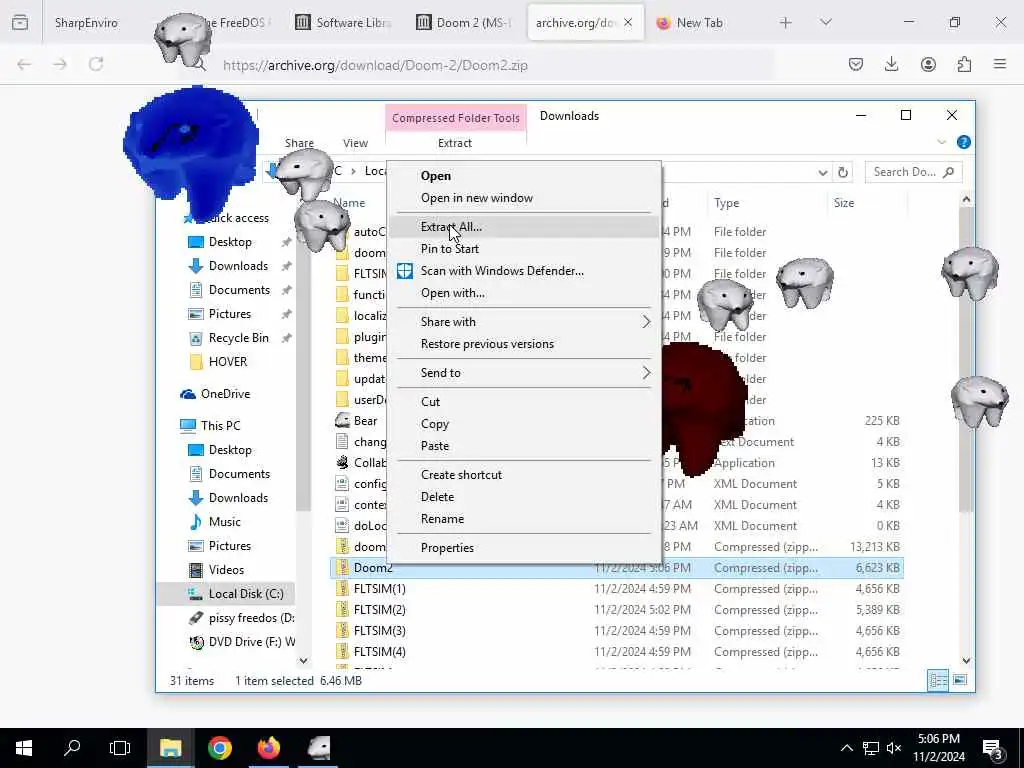Open Music folder under This PC
Image resolution: width=1024 pixels, height=768 pixels.
pyautogui.click(x=225, y=522)
